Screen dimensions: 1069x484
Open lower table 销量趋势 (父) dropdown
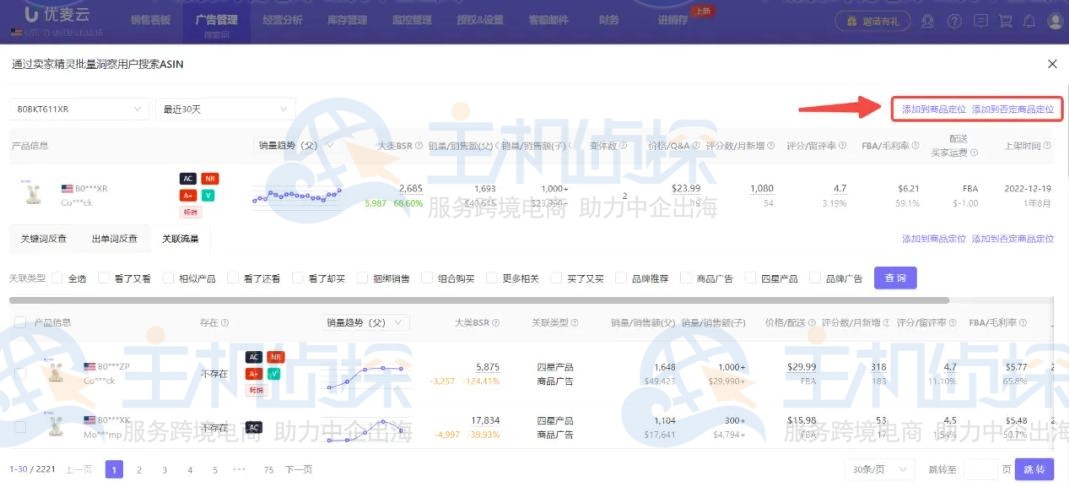tap(367, 322)
